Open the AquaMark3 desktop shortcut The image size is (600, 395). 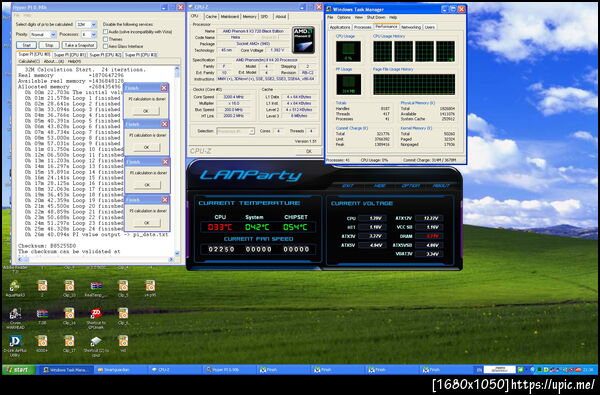[15, 287]
